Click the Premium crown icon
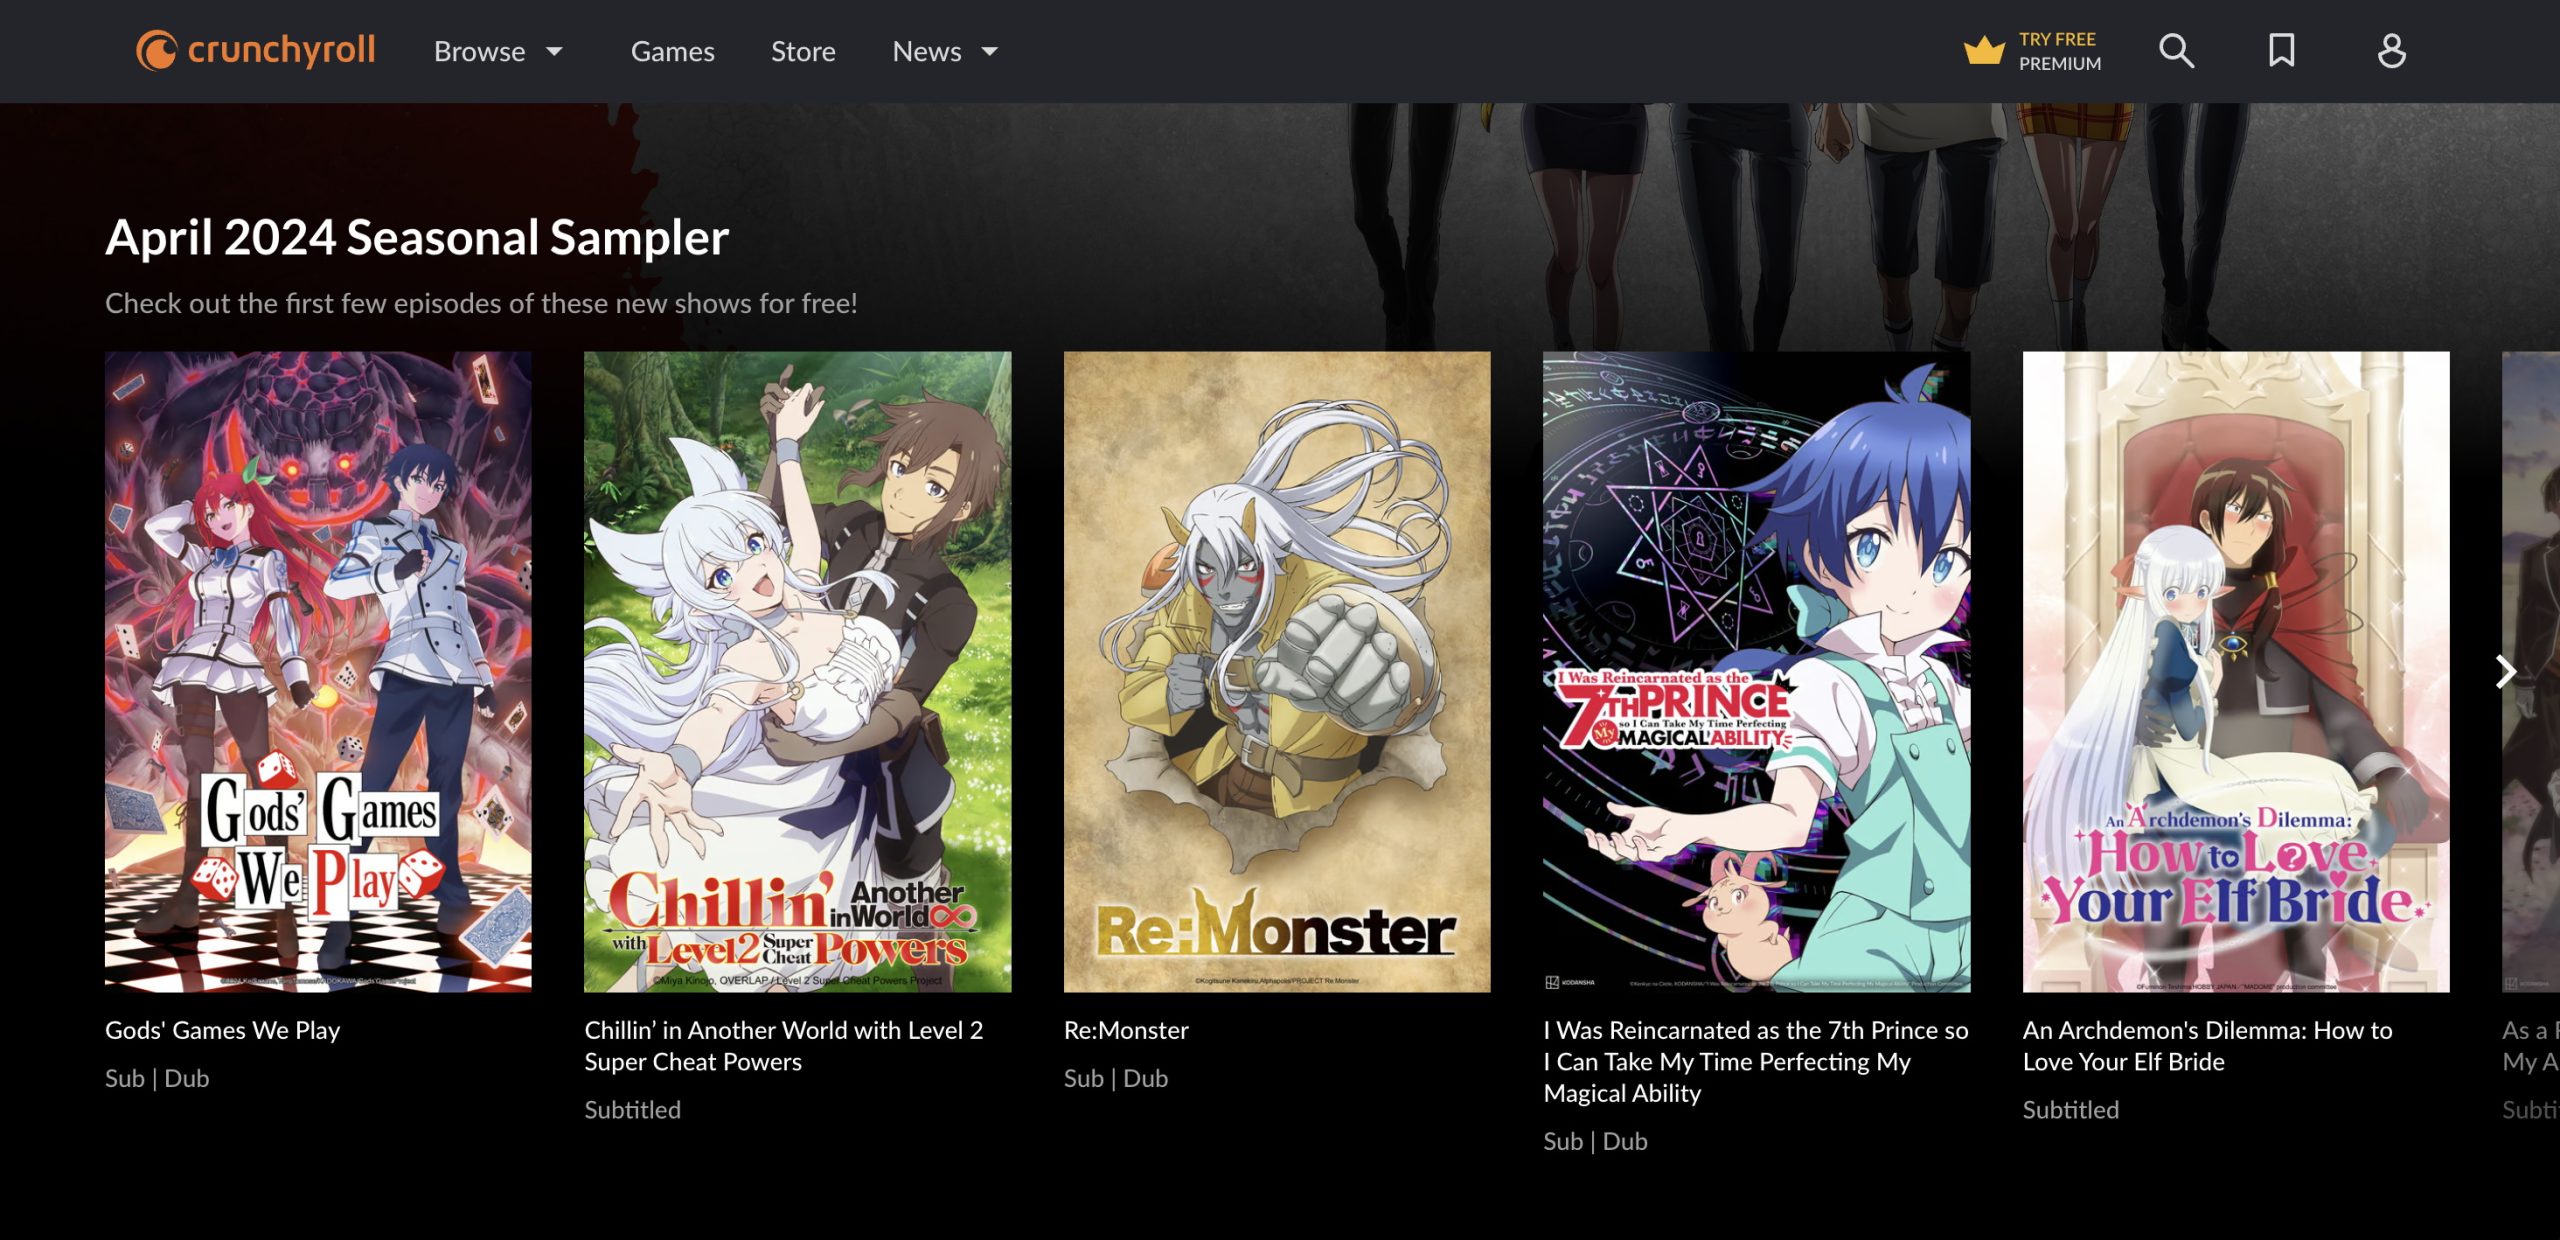 coord(1984,50)
